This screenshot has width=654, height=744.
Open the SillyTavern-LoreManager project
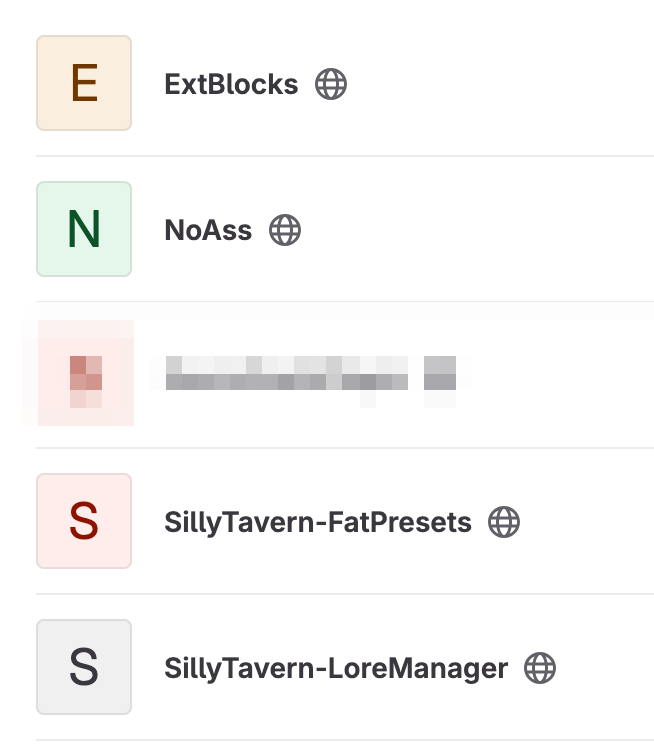[336, 669]
